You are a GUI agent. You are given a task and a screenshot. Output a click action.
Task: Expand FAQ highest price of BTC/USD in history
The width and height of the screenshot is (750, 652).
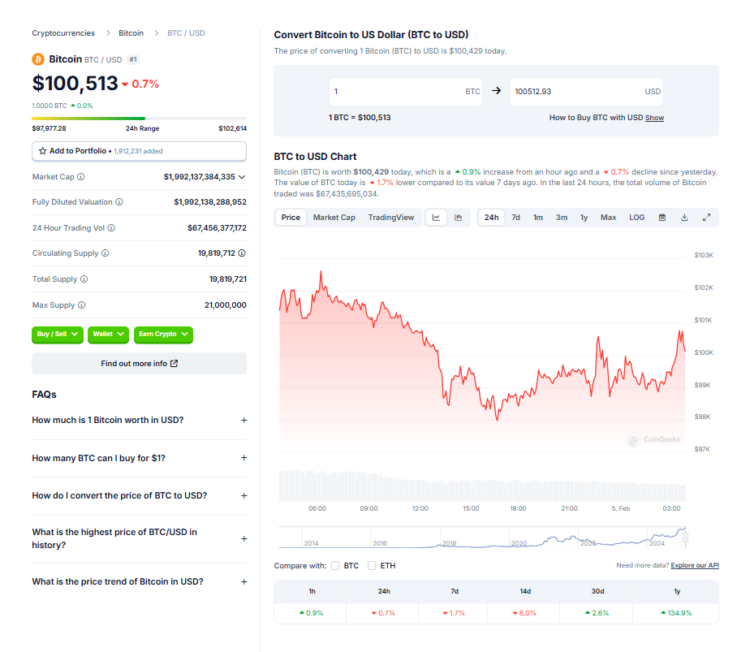coord(139,539)
